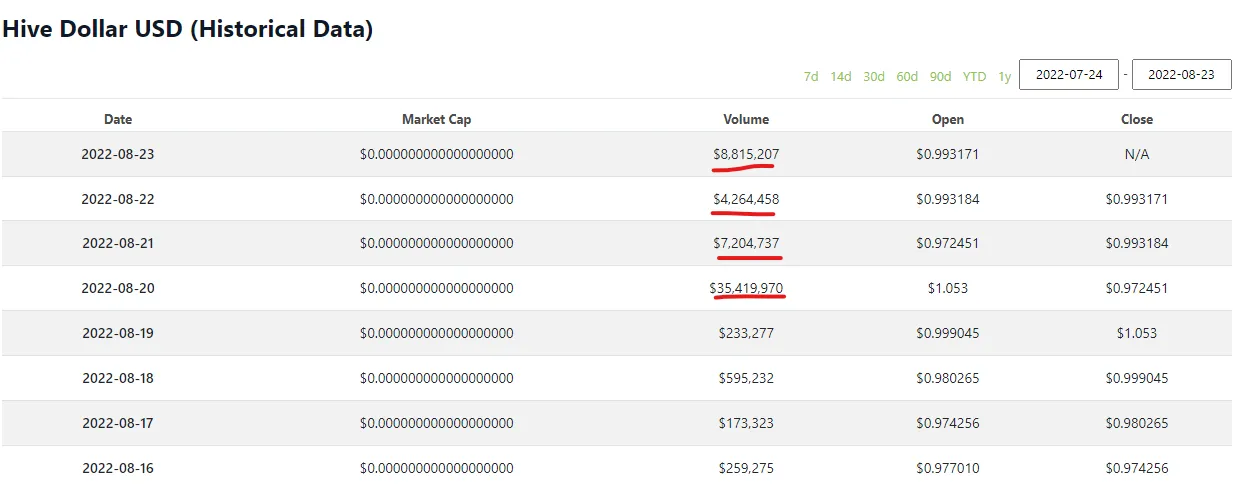Image resolution: width=1233 pixels, height=489 pixels.
Task: Edit the start date field 2022-07-24
Action: point(1069,74)
